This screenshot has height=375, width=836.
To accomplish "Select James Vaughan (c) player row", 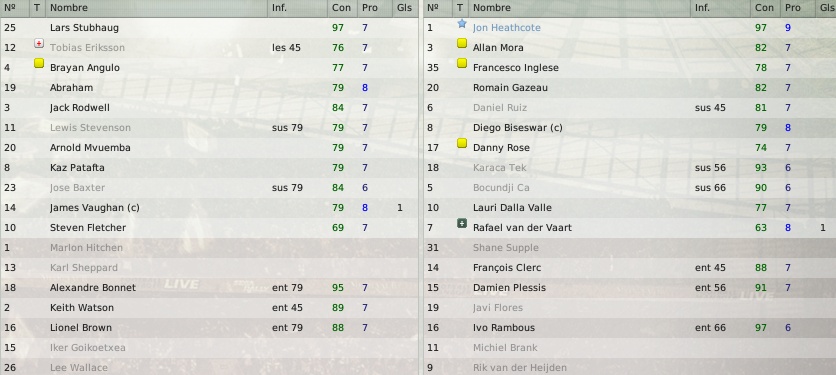I will (209, 208).
